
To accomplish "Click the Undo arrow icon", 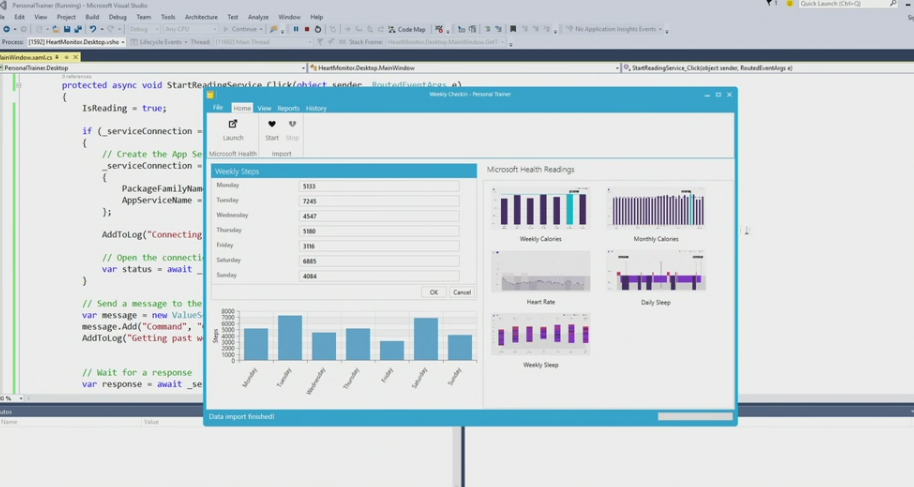I will [x=92, y=29].
